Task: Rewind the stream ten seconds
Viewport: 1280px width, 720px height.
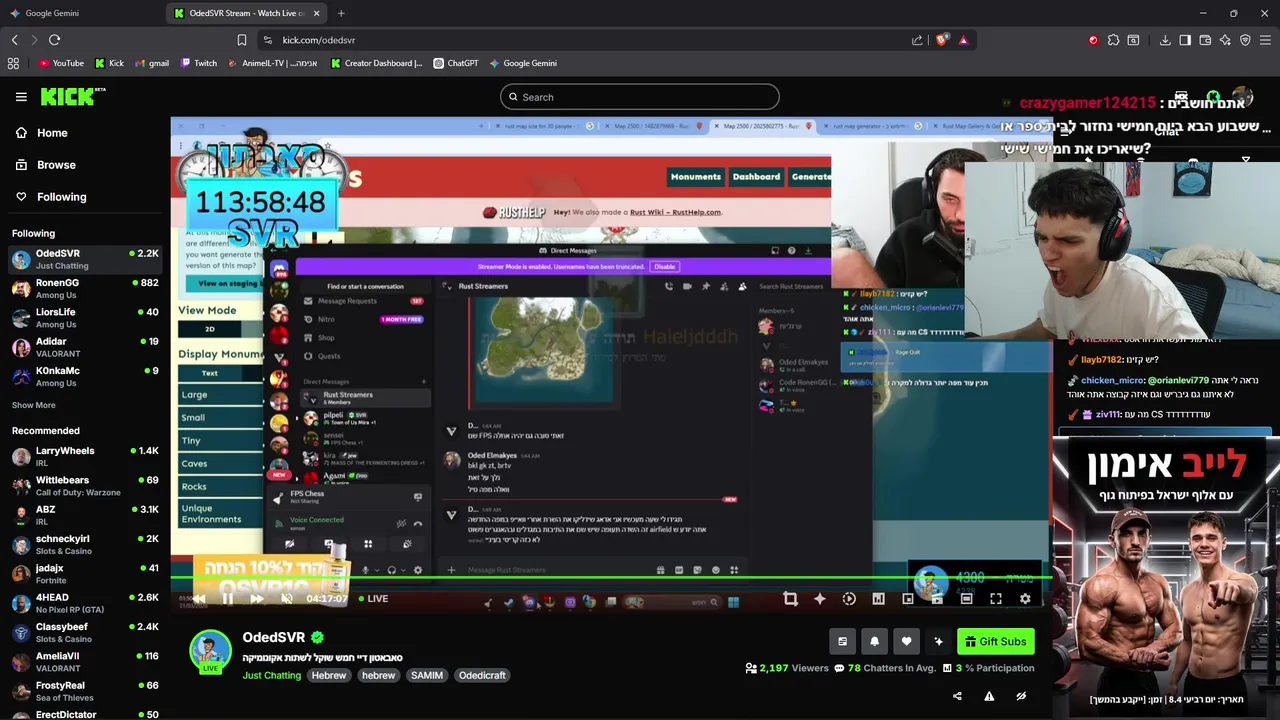Action: coord(199,599)
